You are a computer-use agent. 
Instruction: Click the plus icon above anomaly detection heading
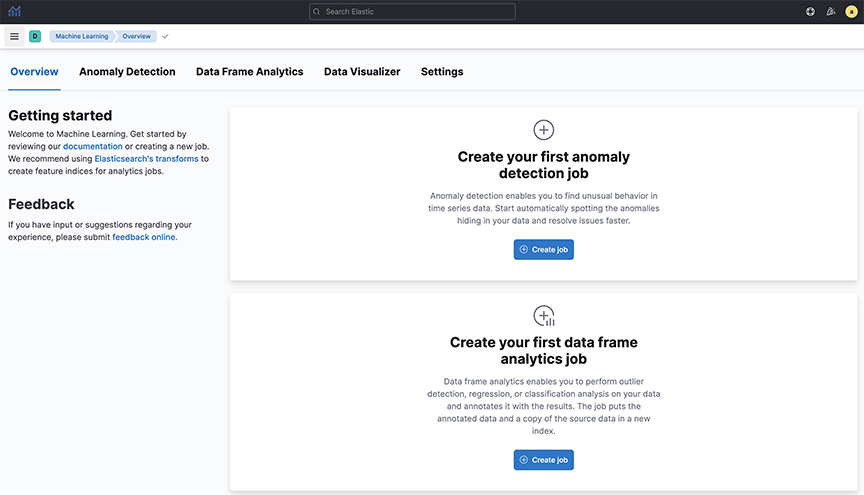543,130
